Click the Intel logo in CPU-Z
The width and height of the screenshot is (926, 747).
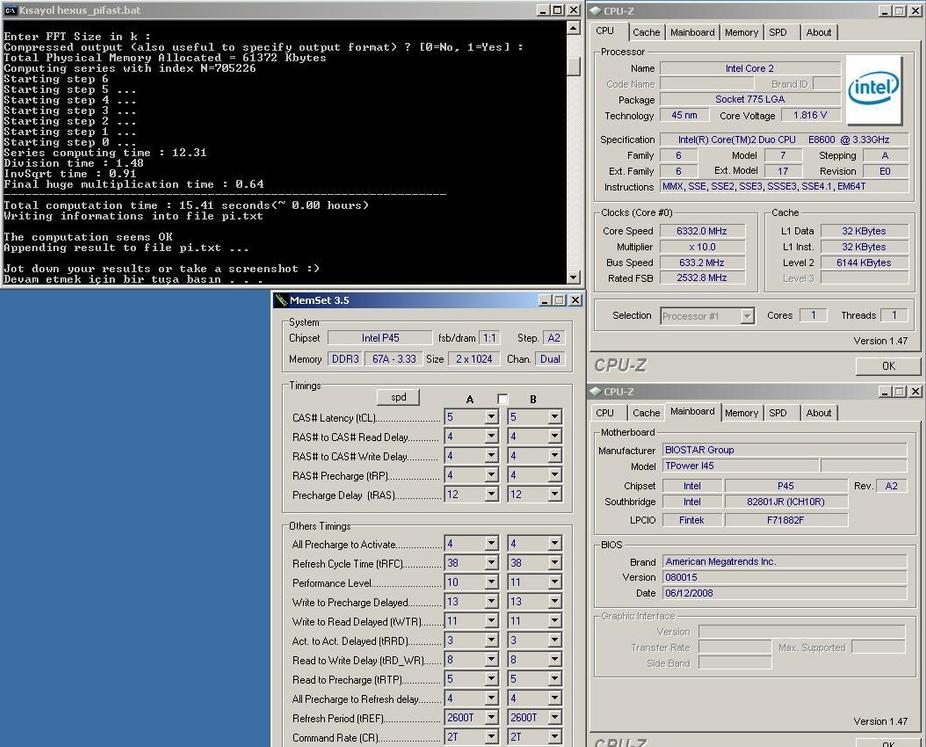[x=874, y=90]
